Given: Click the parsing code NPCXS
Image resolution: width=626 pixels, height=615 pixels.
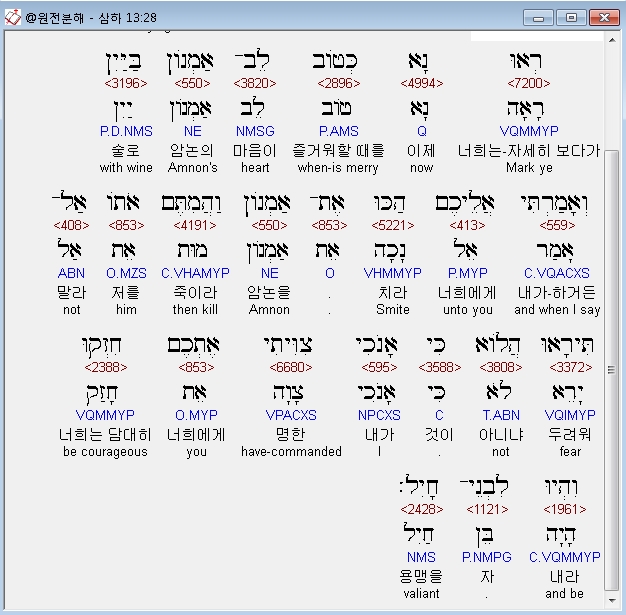Looking at the screenshot, I should coord(379,415).
